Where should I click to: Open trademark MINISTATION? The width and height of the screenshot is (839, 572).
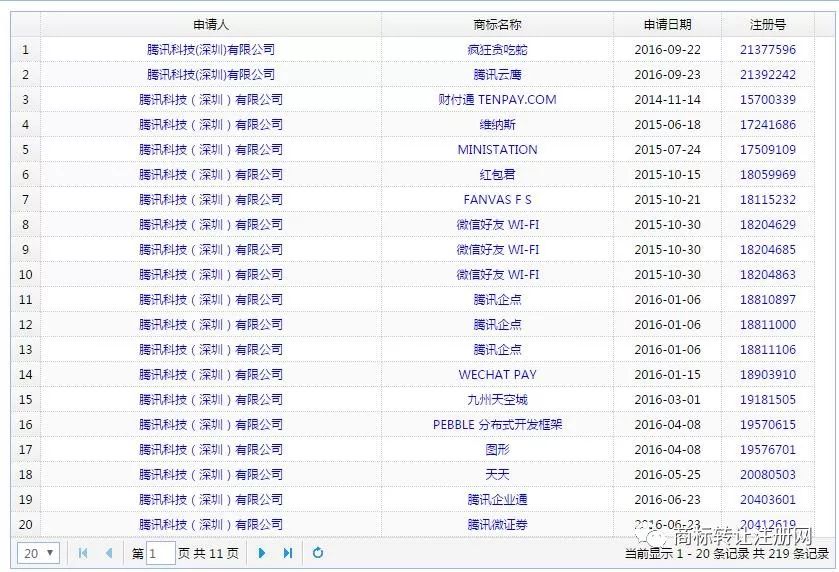[497, 150]
